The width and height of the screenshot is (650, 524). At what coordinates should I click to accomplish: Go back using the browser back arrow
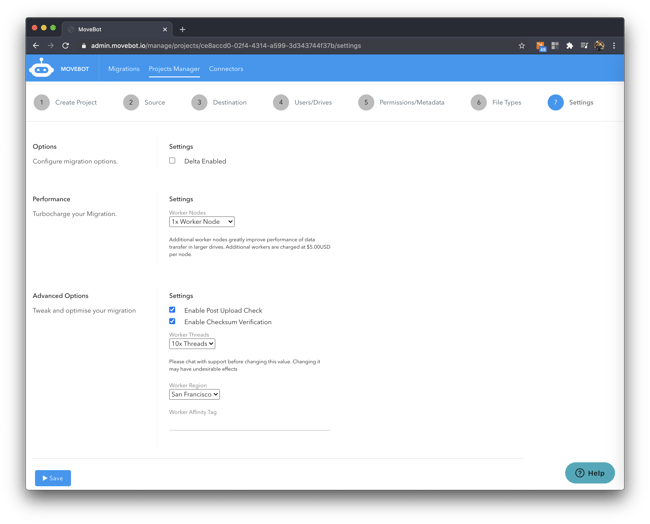point(36,46)
